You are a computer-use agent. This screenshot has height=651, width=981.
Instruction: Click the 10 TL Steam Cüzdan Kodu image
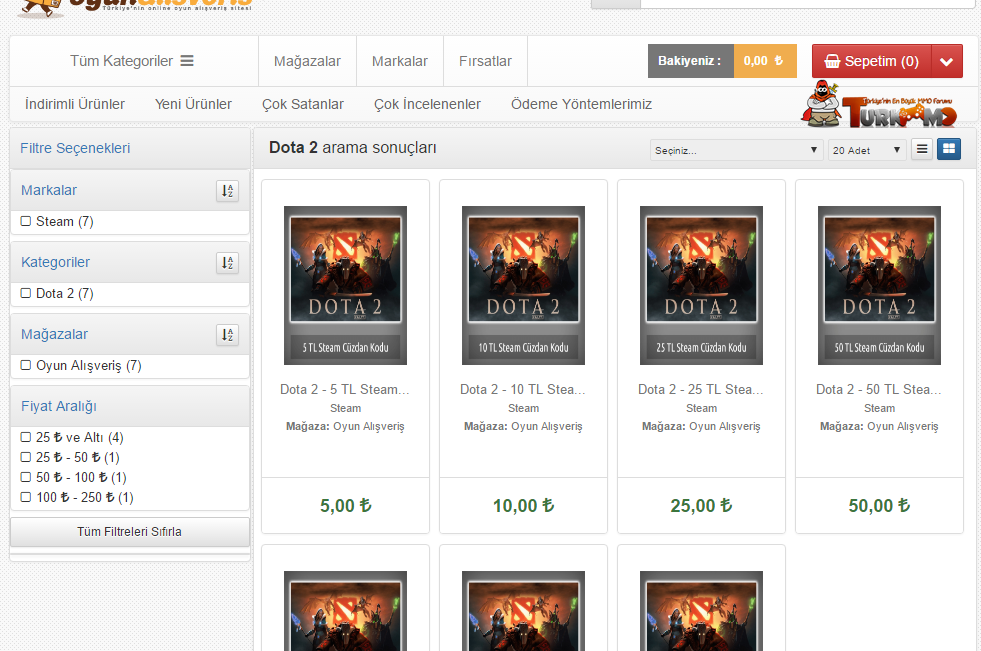523,285
